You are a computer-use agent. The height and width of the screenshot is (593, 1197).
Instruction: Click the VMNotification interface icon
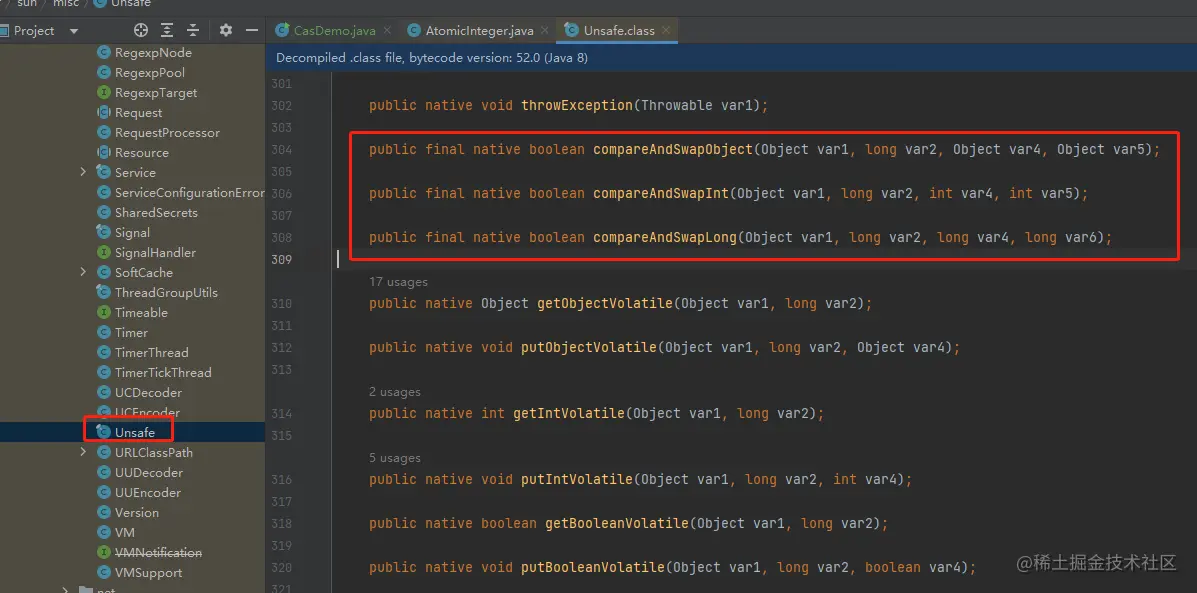tap(104, 553)
